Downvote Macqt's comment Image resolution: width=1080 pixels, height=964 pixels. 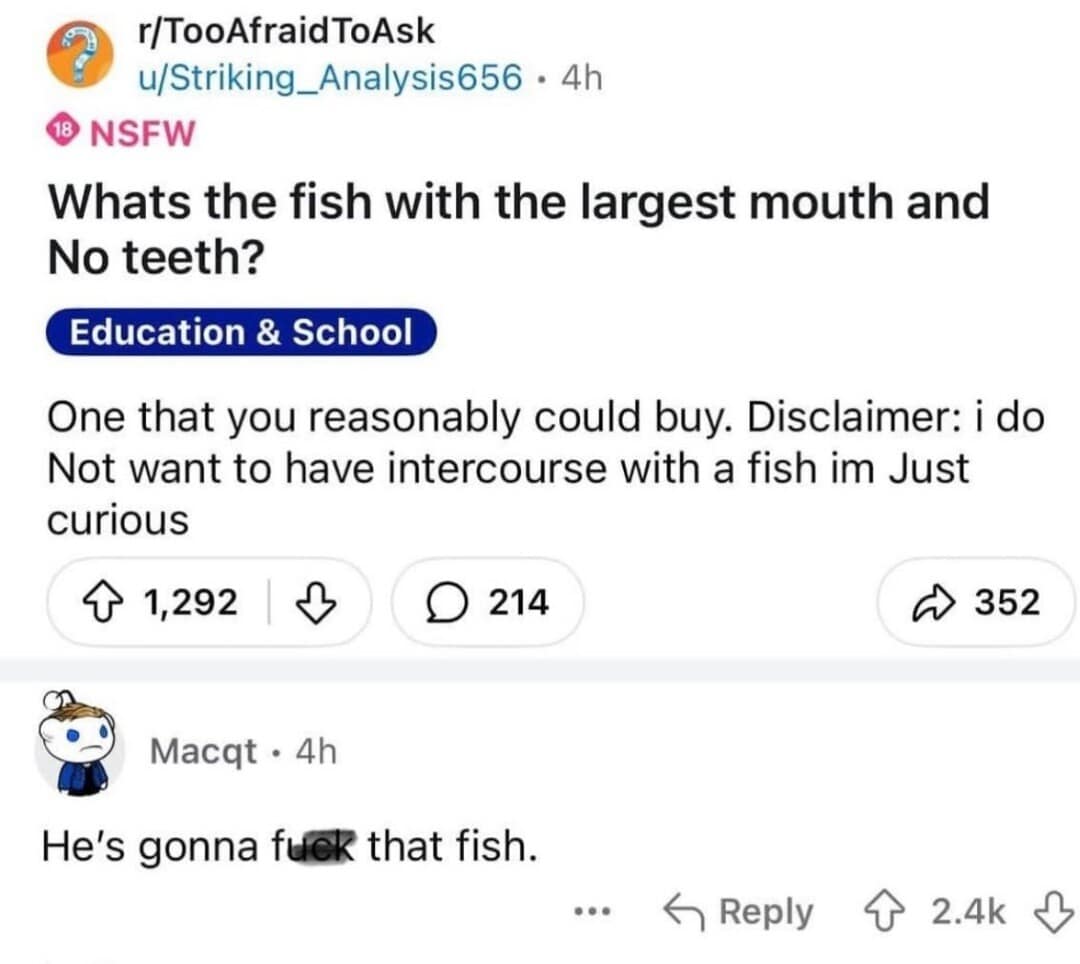coord(1053,911)
